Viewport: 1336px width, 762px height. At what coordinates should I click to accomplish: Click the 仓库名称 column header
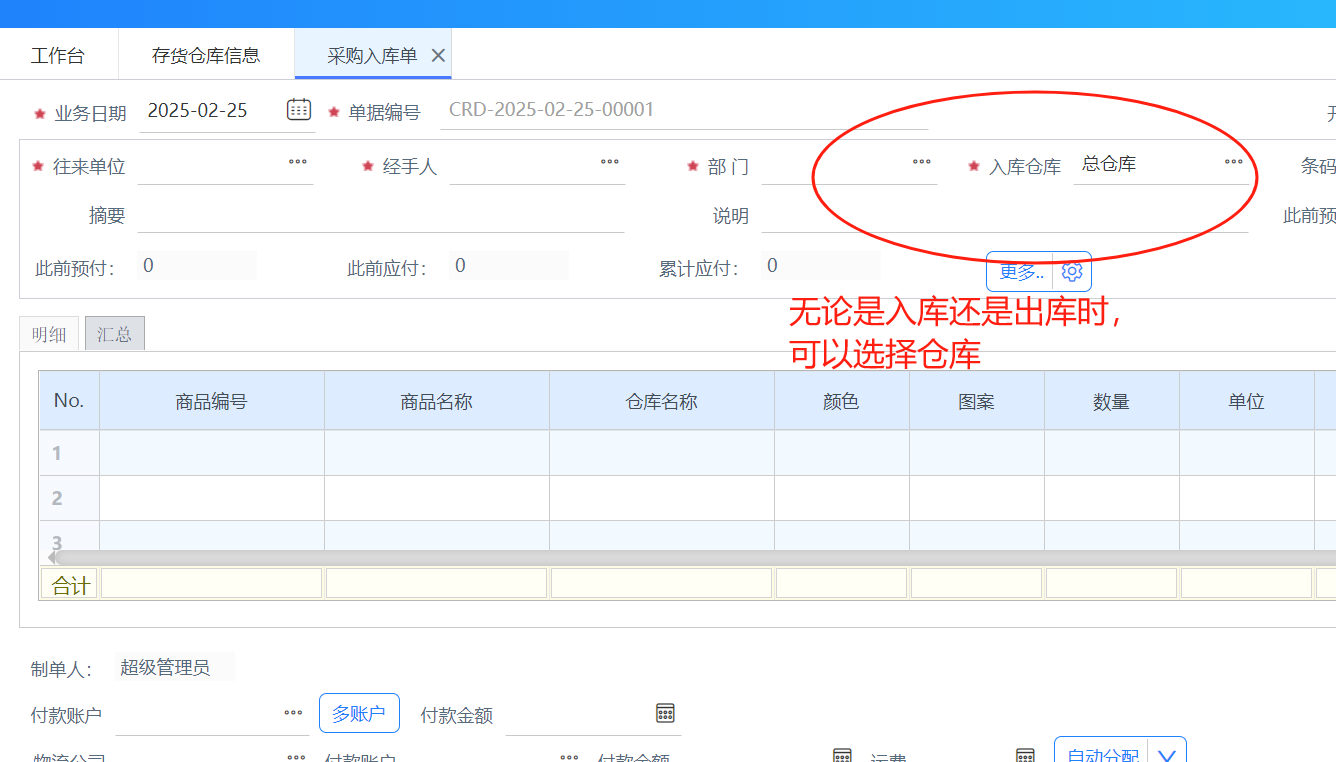[661, 401]
